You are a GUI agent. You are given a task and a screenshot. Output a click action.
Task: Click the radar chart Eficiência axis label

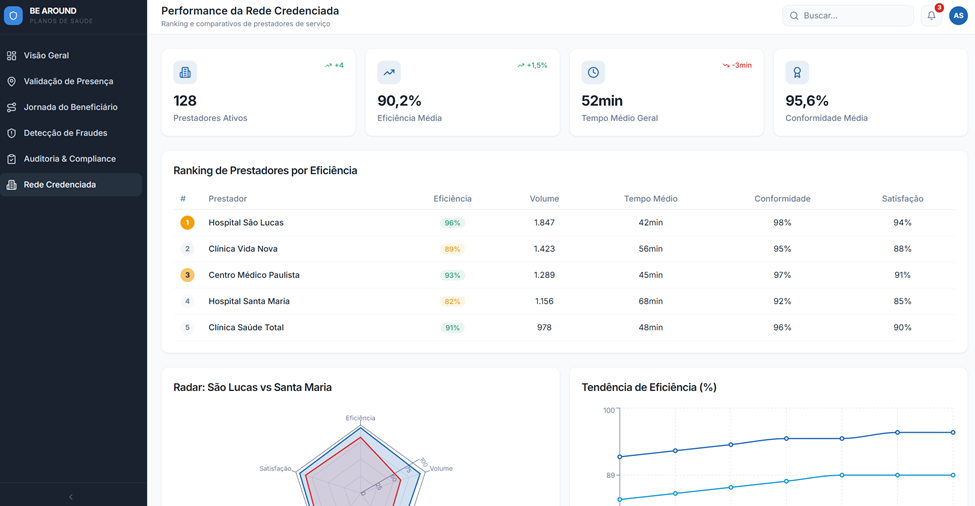[x=360, y=418]
